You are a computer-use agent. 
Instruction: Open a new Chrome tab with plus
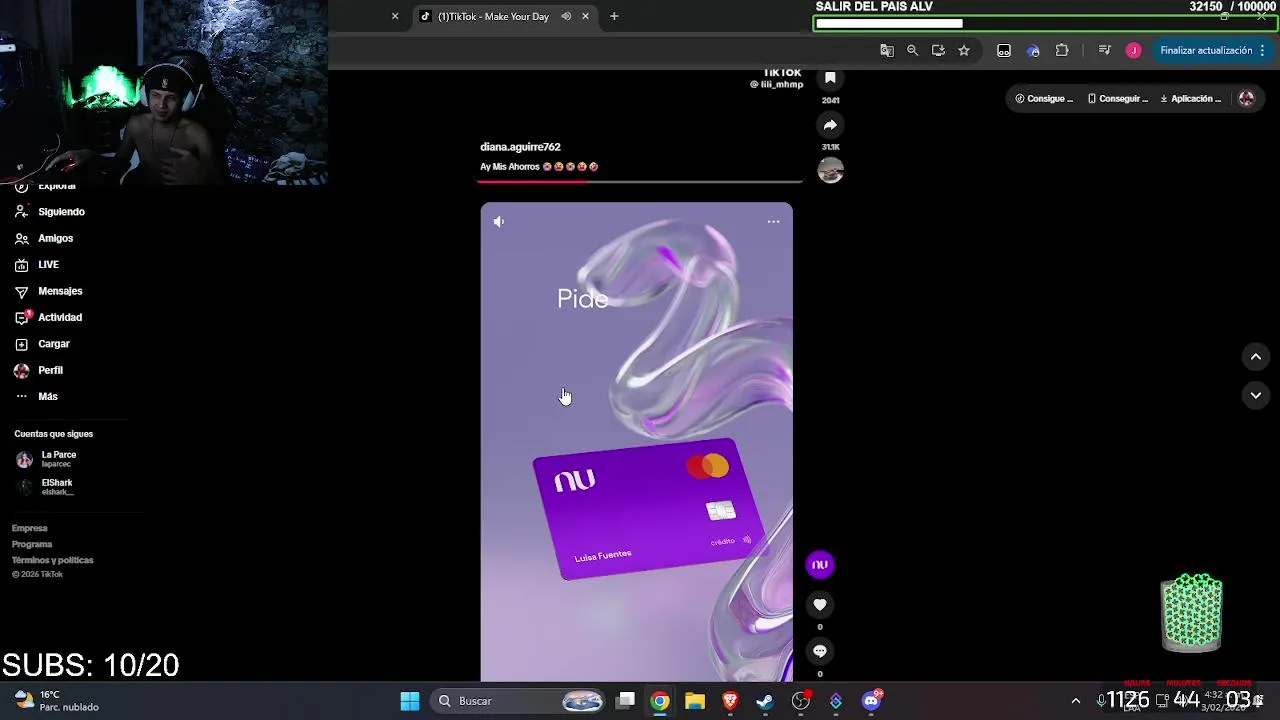[614, 16]
